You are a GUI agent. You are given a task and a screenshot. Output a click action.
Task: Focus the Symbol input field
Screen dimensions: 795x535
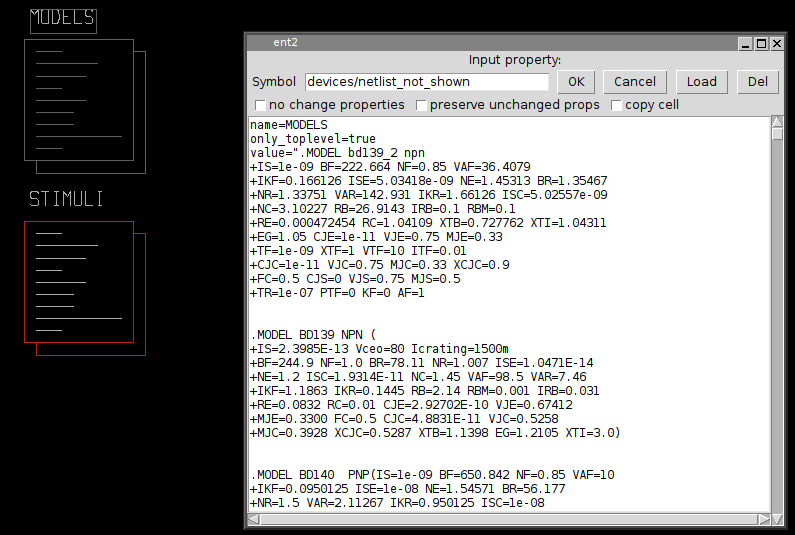pos(427,82)
